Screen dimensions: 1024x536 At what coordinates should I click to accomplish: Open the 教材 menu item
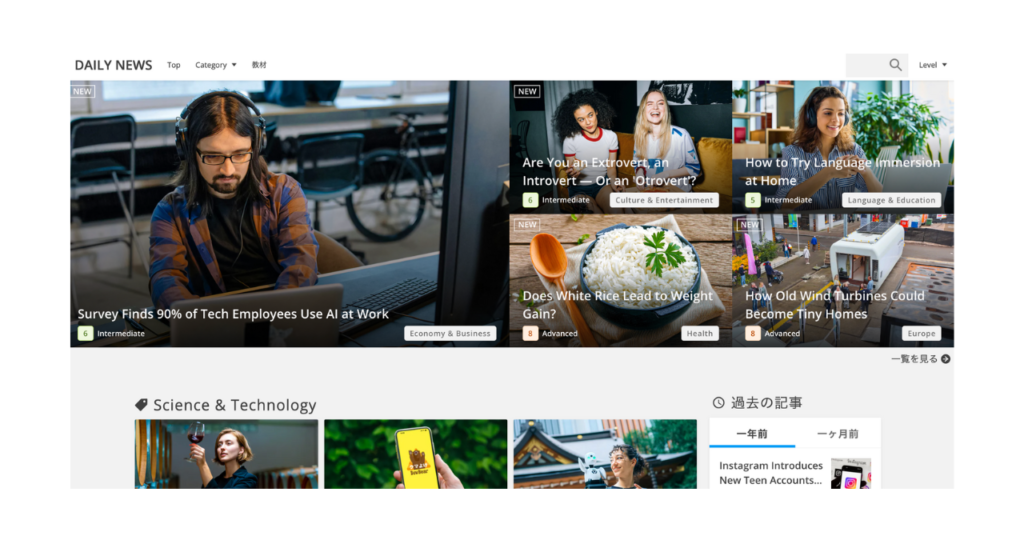click(x=259, y=65)
